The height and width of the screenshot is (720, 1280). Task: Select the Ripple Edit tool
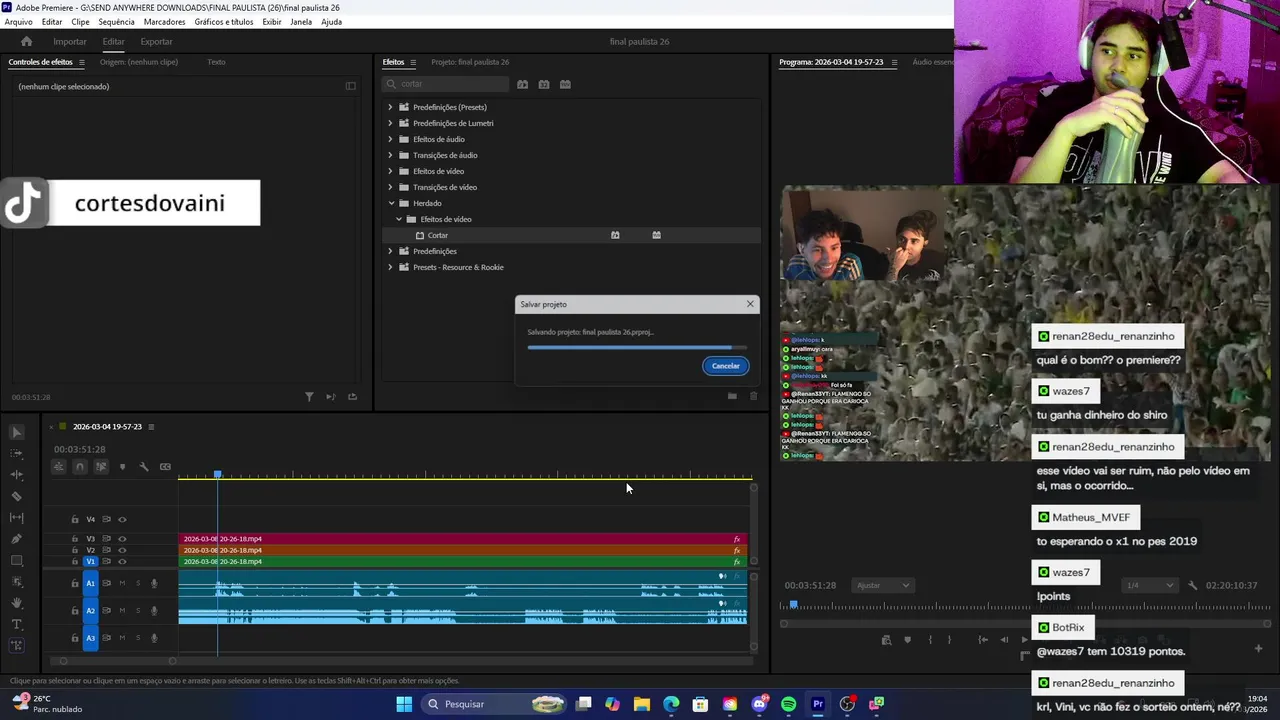click(x=17, y=475)
